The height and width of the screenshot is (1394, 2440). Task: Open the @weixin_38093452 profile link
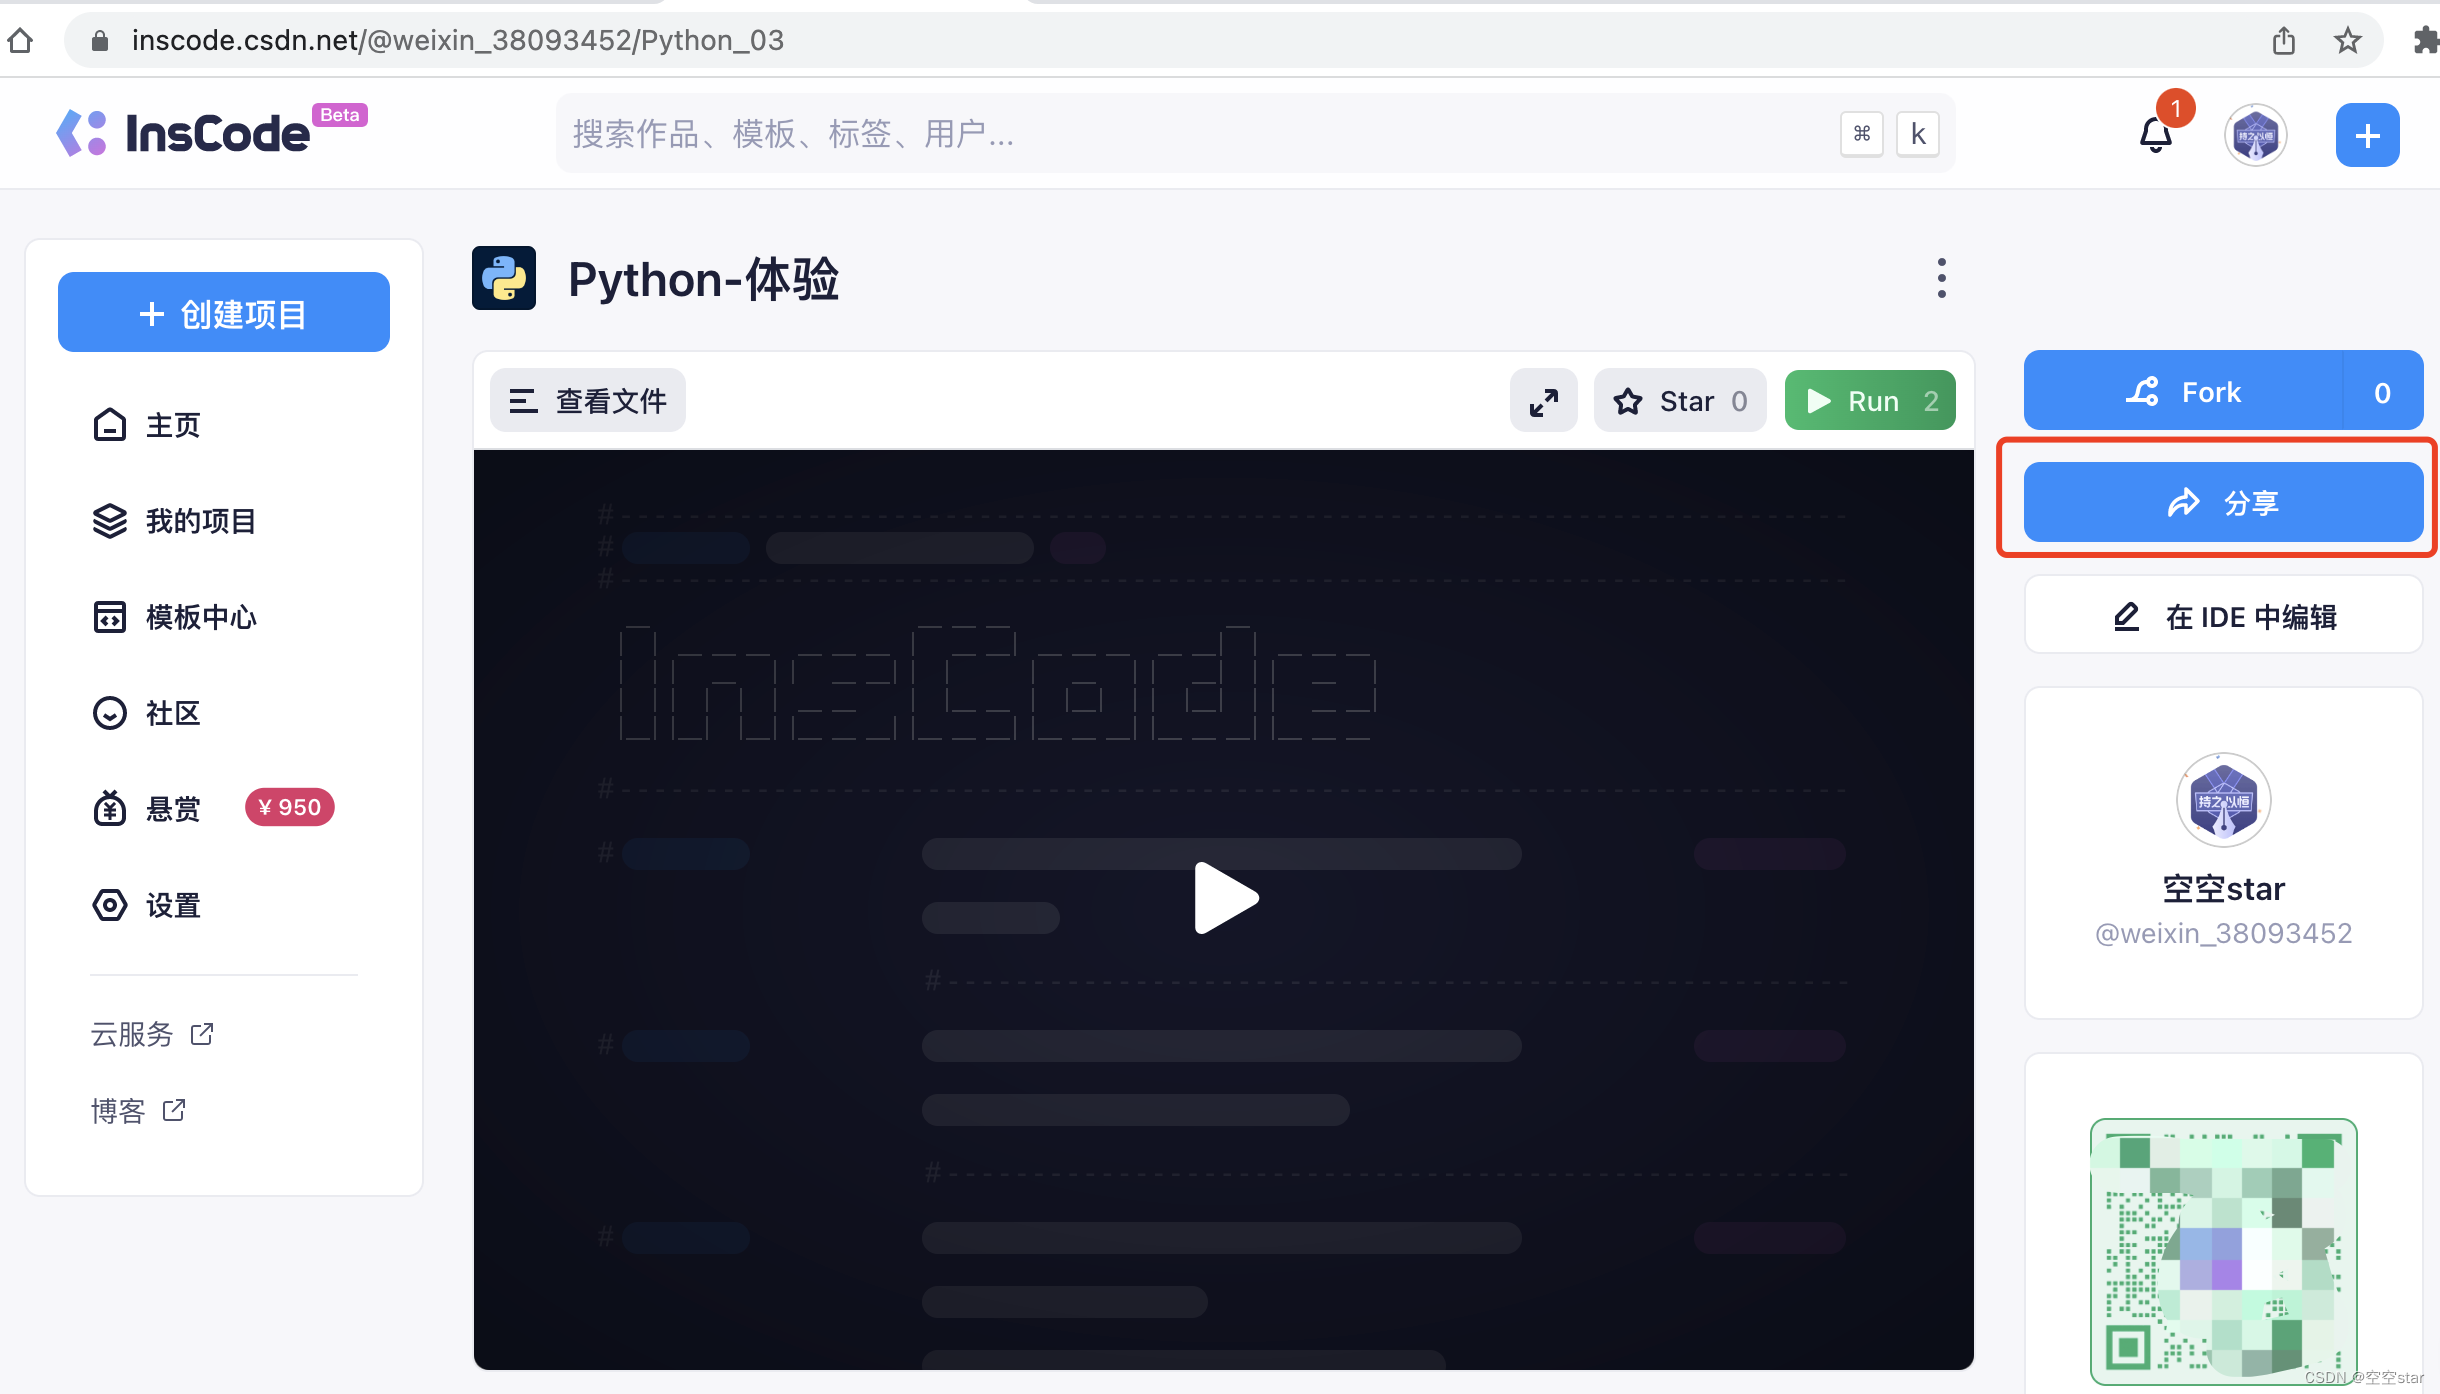point(2223,932)
